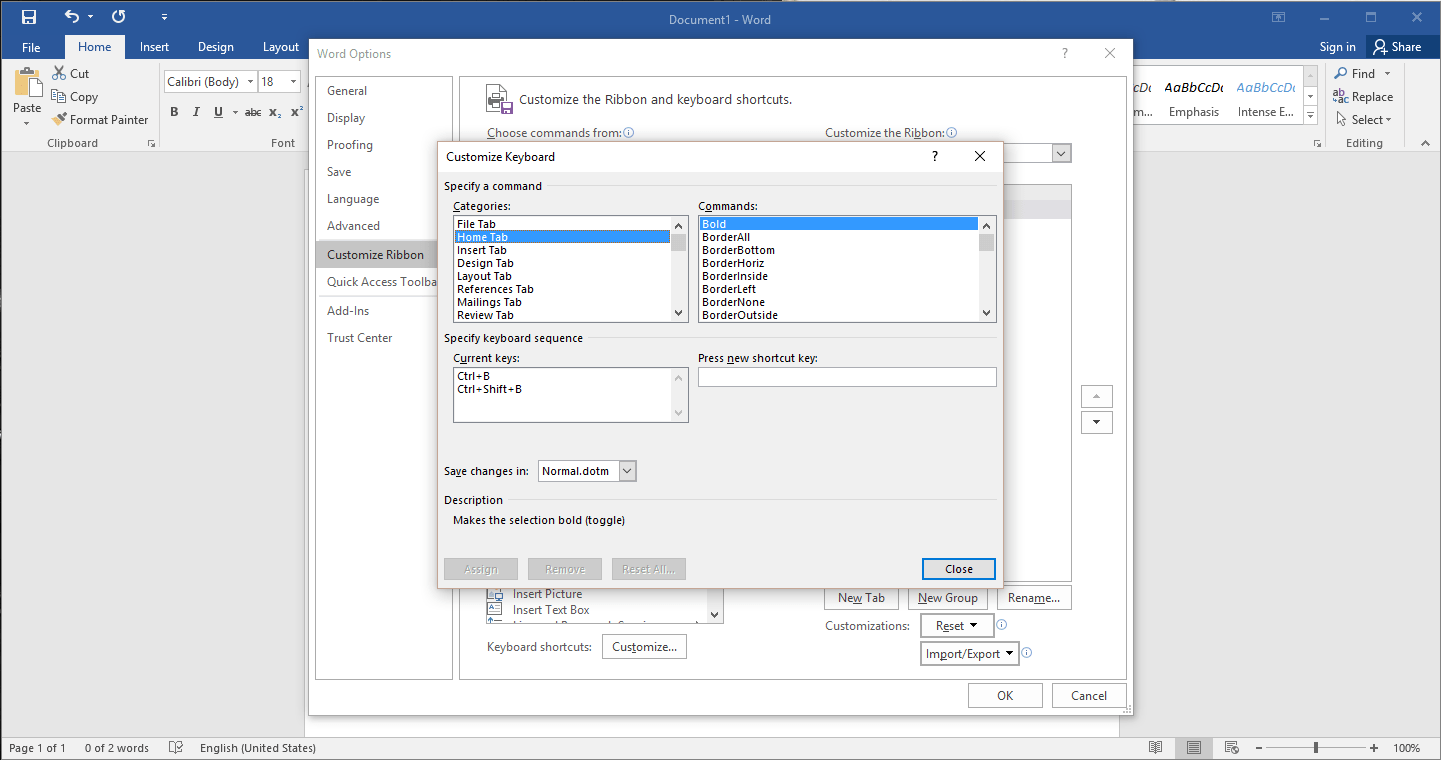This screenshot has width=1441, height=760.
Task: Click the Share person icon
Action: click(x=1380, y=47)
